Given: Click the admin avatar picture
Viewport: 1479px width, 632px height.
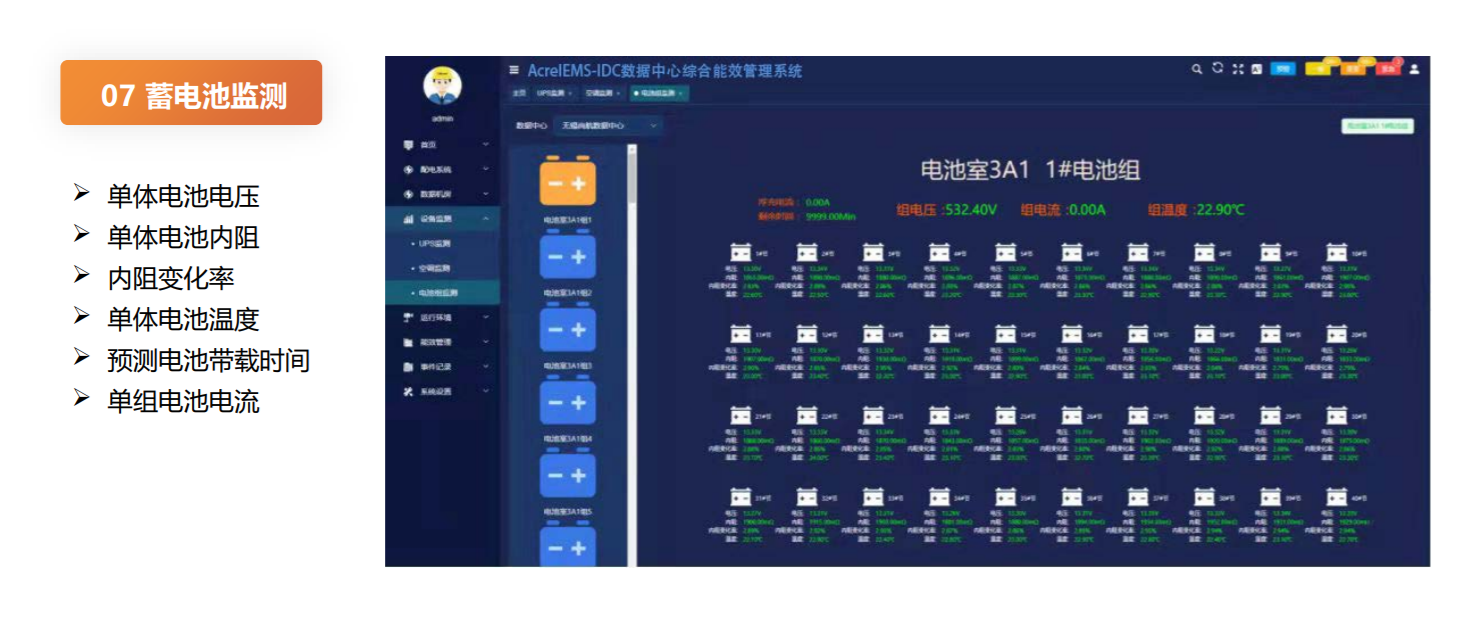Looking at the screenshot, I should coord(442,86).
